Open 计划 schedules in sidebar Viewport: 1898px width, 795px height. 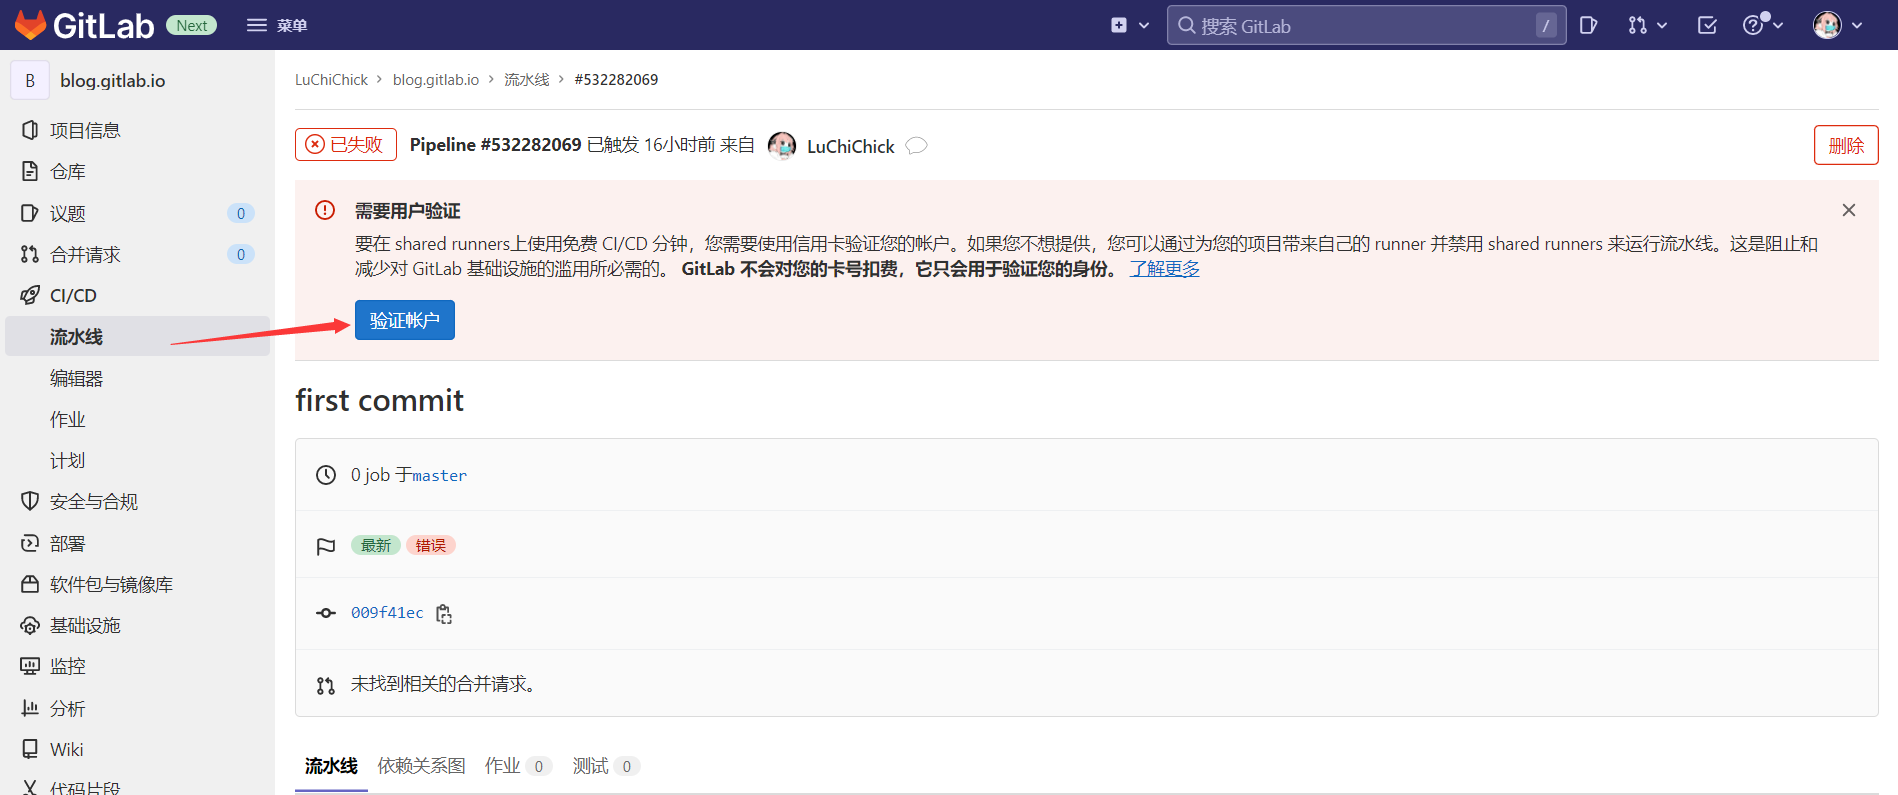tap(137, 460)
